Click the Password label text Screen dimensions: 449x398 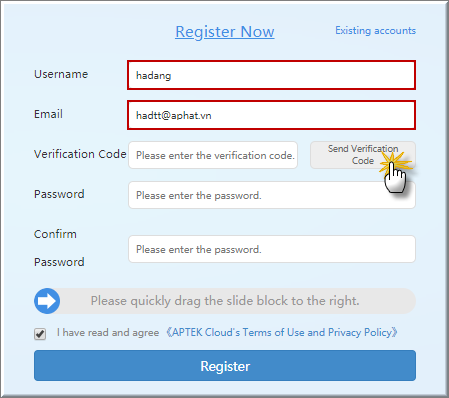[x=59, y=194]
